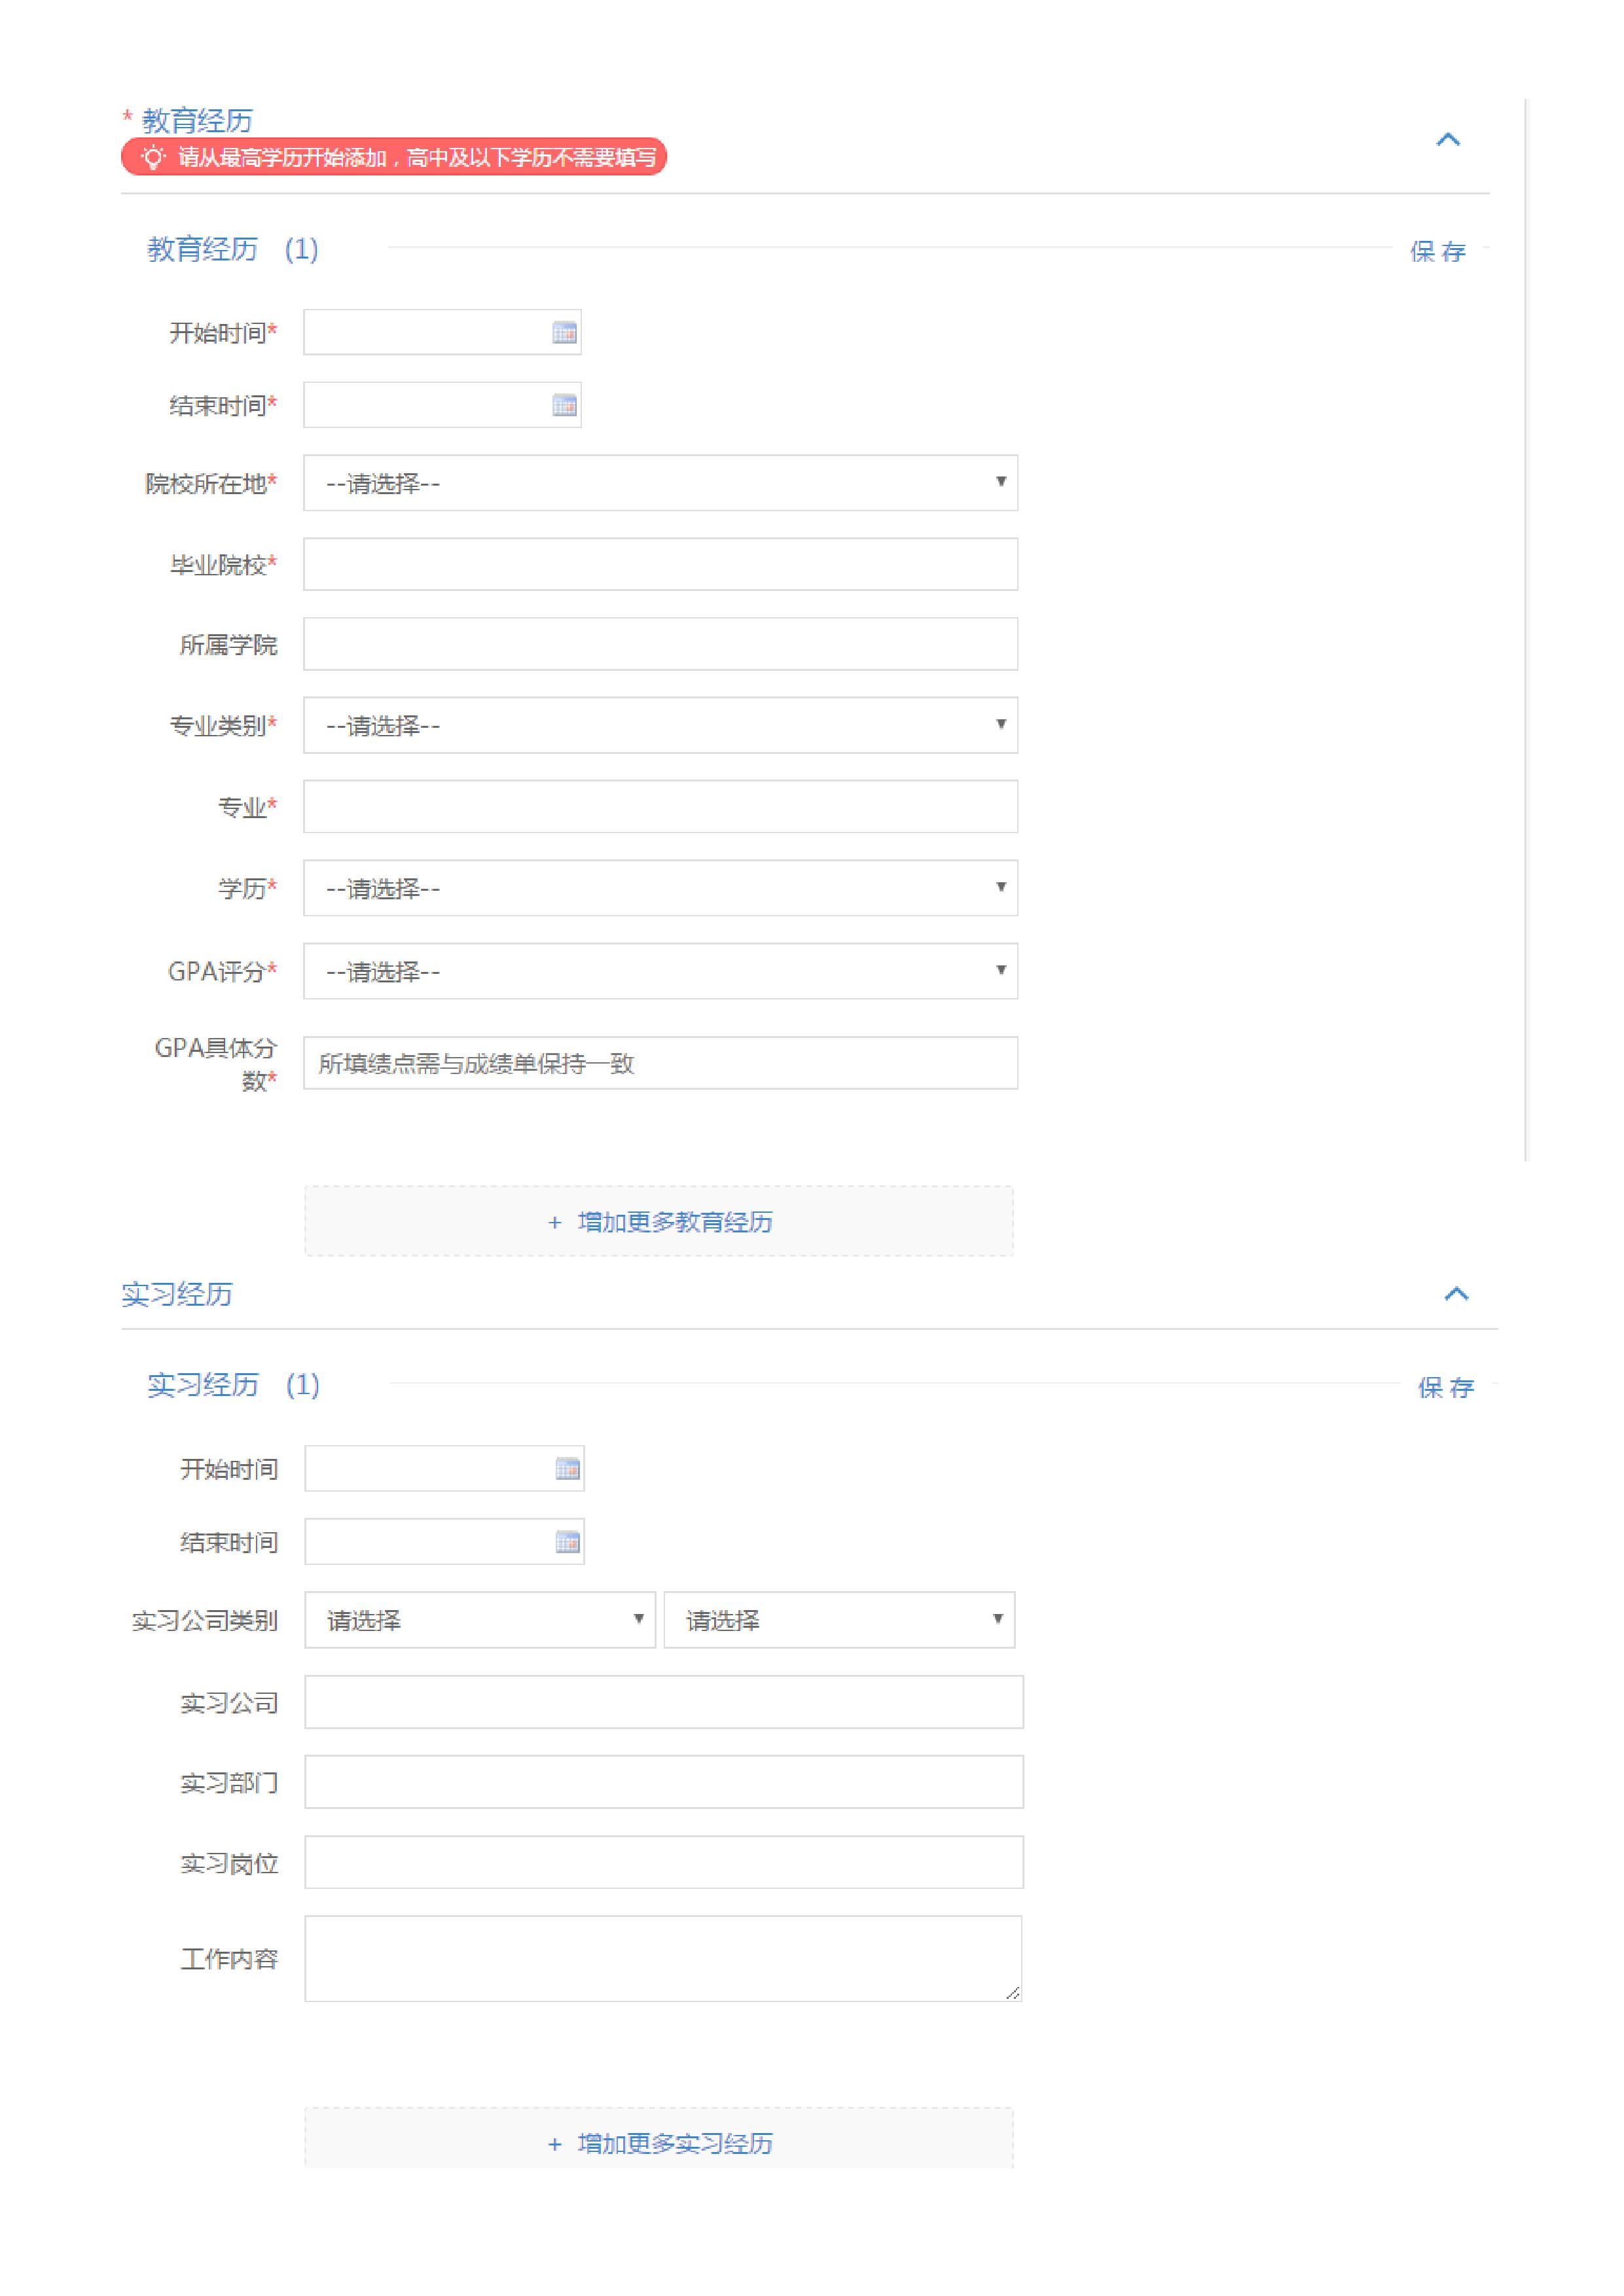The height and width of the screenshot is (2296, 1624).
Task: Open calendar for internship 结束时间
Action: tap(567, 1543)
